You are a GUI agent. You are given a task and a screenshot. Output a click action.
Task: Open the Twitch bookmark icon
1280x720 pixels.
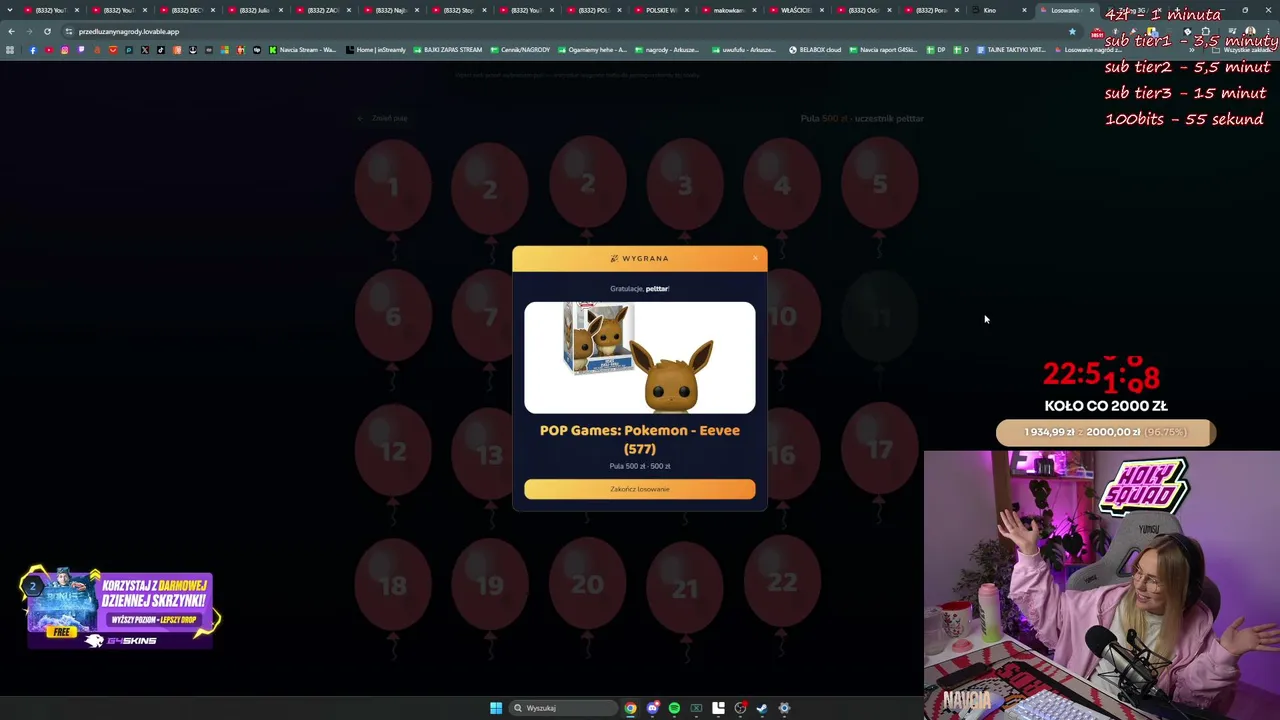pos(81,50)
